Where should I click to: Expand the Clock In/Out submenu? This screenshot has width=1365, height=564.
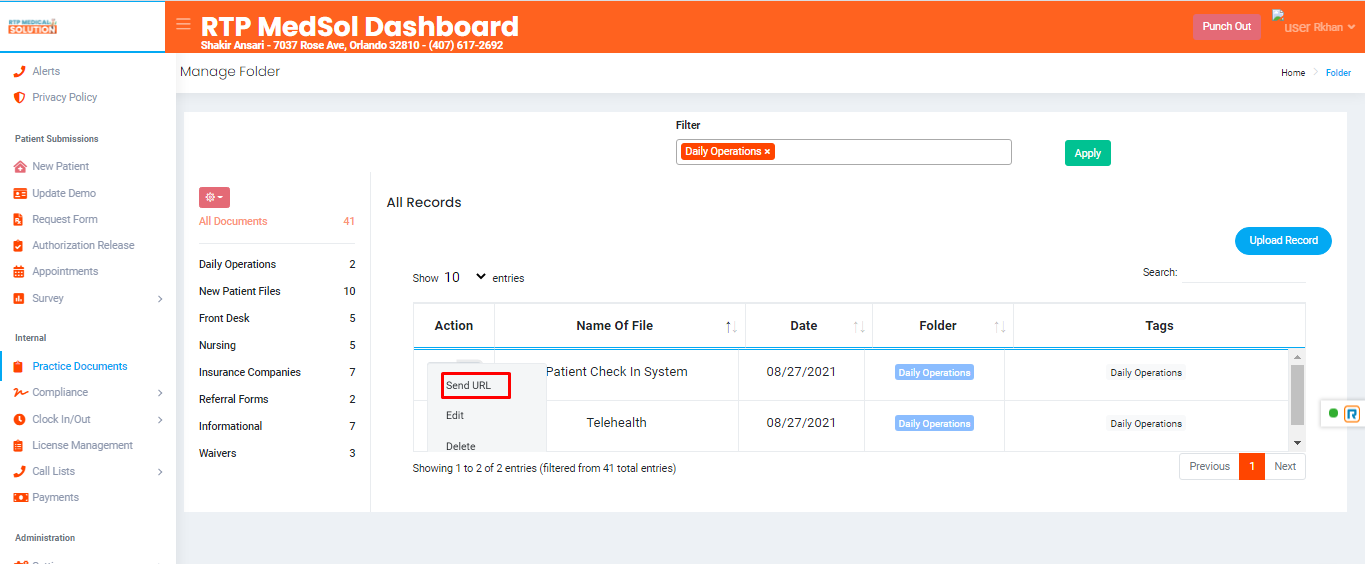(x=160, y=419)
